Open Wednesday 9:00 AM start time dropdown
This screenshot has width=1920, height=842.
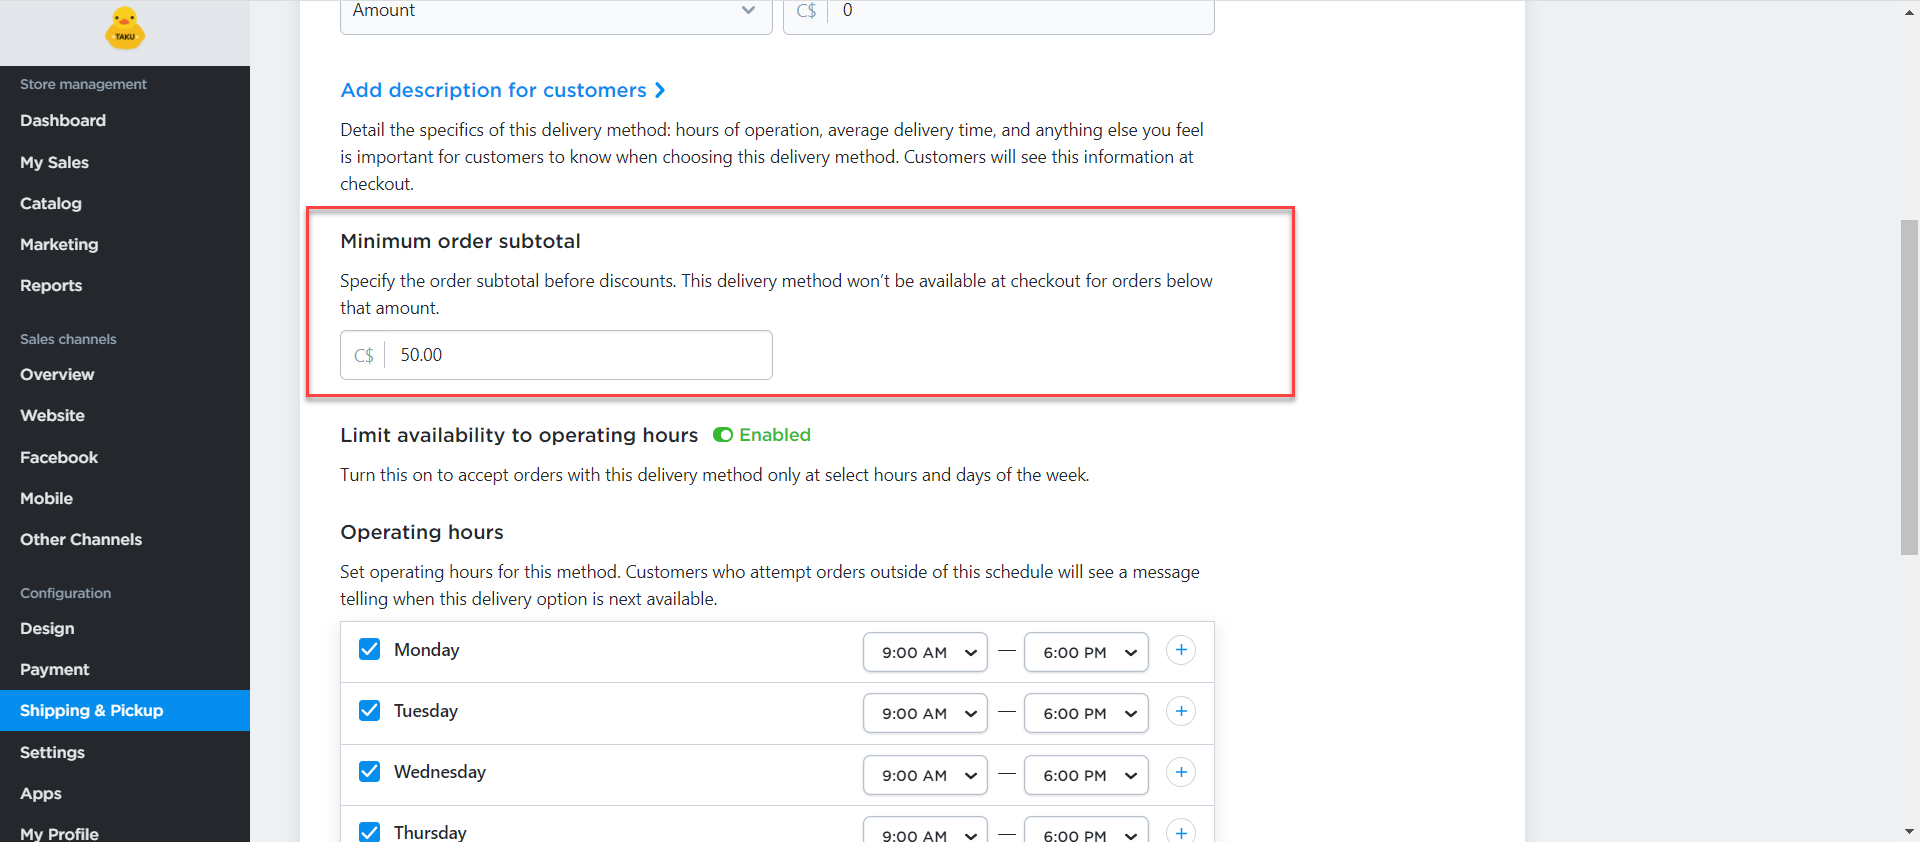925,775
